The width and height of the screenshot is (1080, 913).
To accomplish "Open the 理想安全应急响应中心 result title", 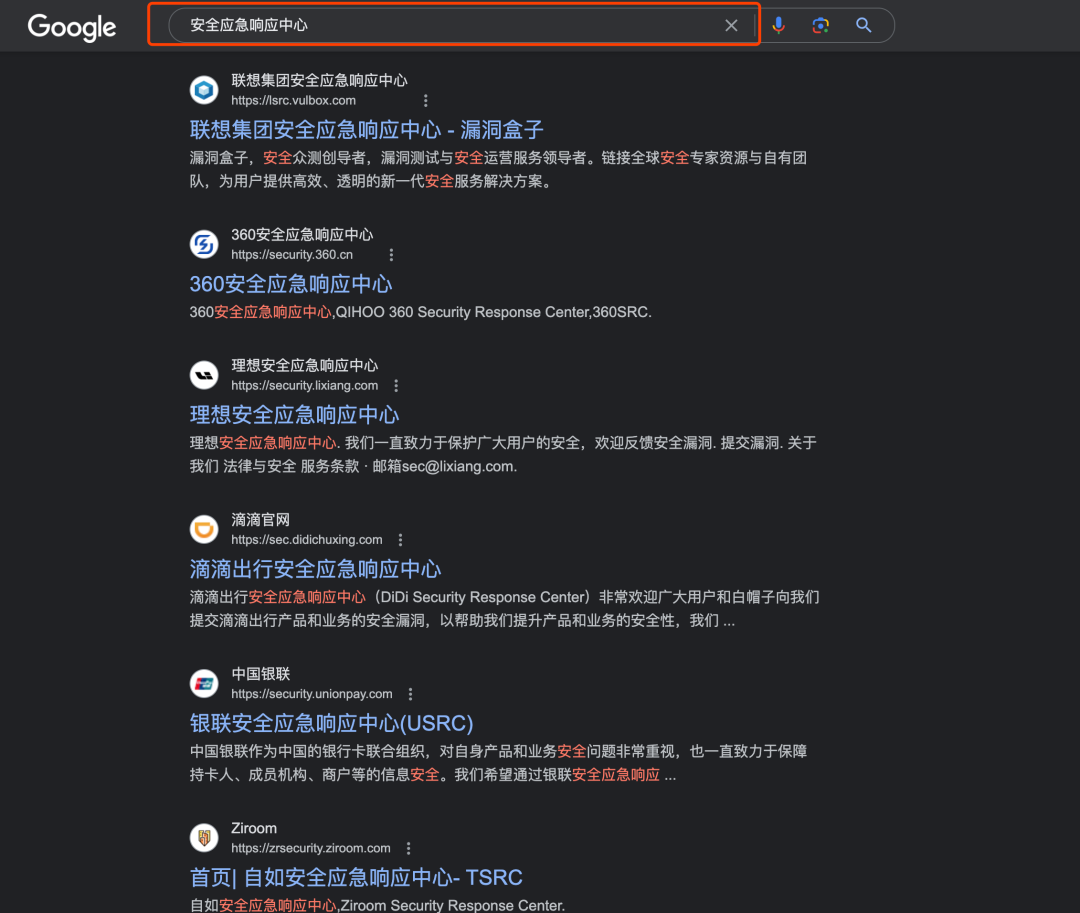I will point(294,414).
